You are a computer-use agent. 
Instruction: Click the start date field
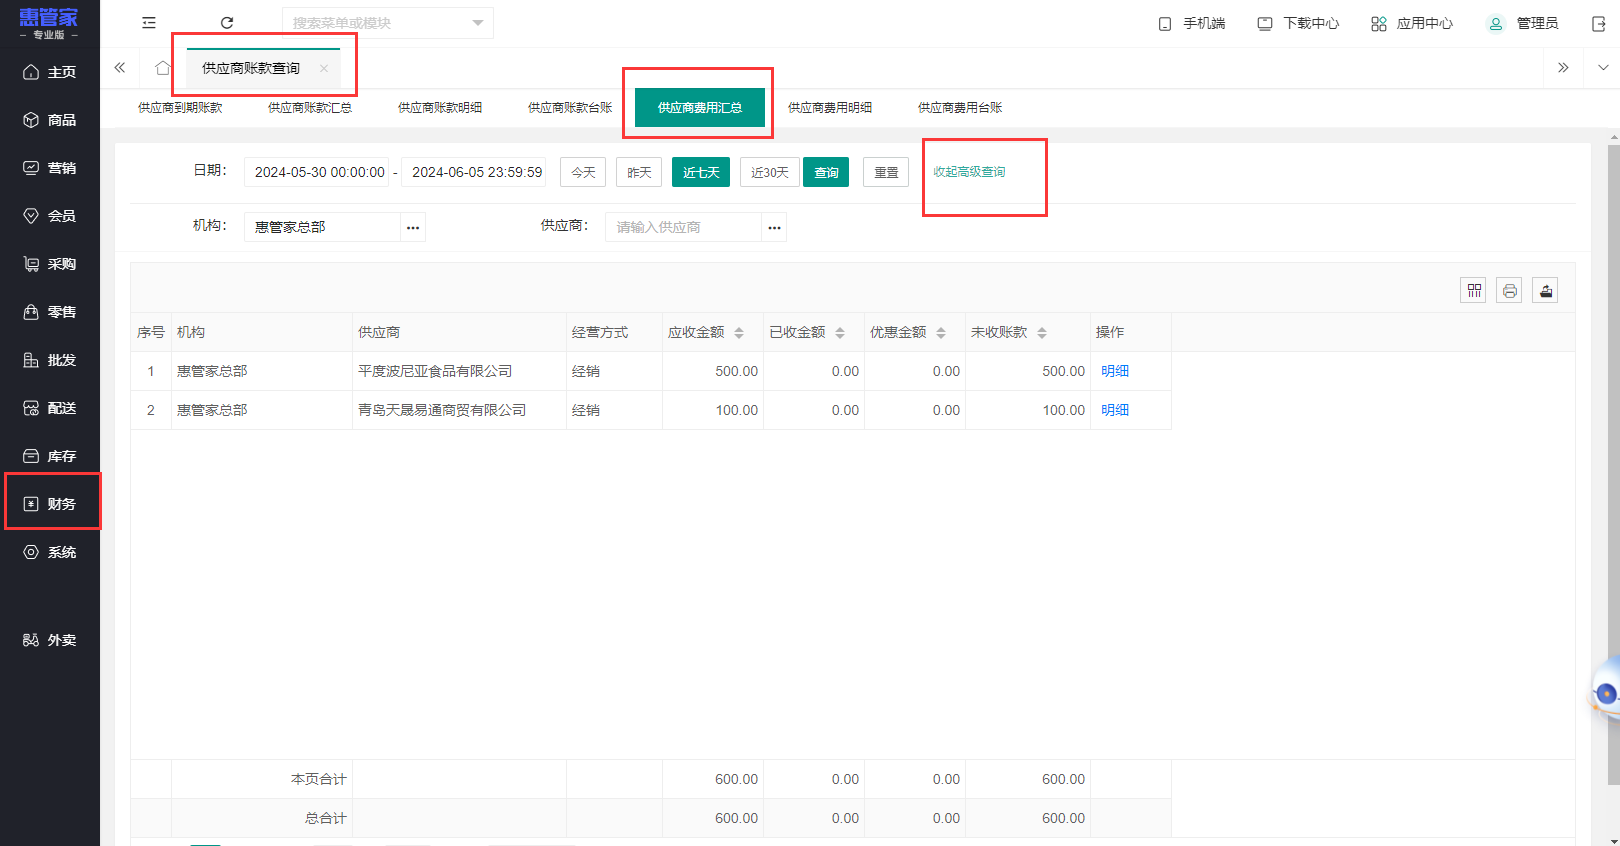pos(317,172)
